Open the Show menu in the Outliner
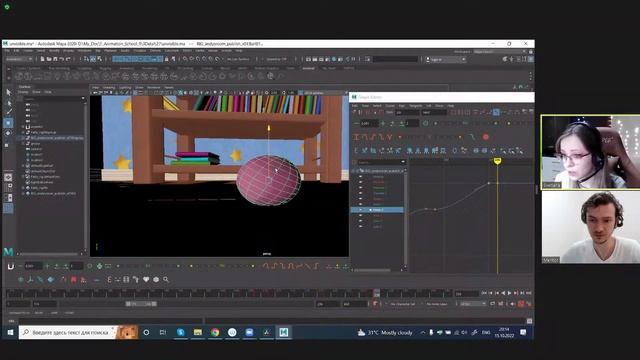This screenshot has height=360, width=640. coord(36,92)
